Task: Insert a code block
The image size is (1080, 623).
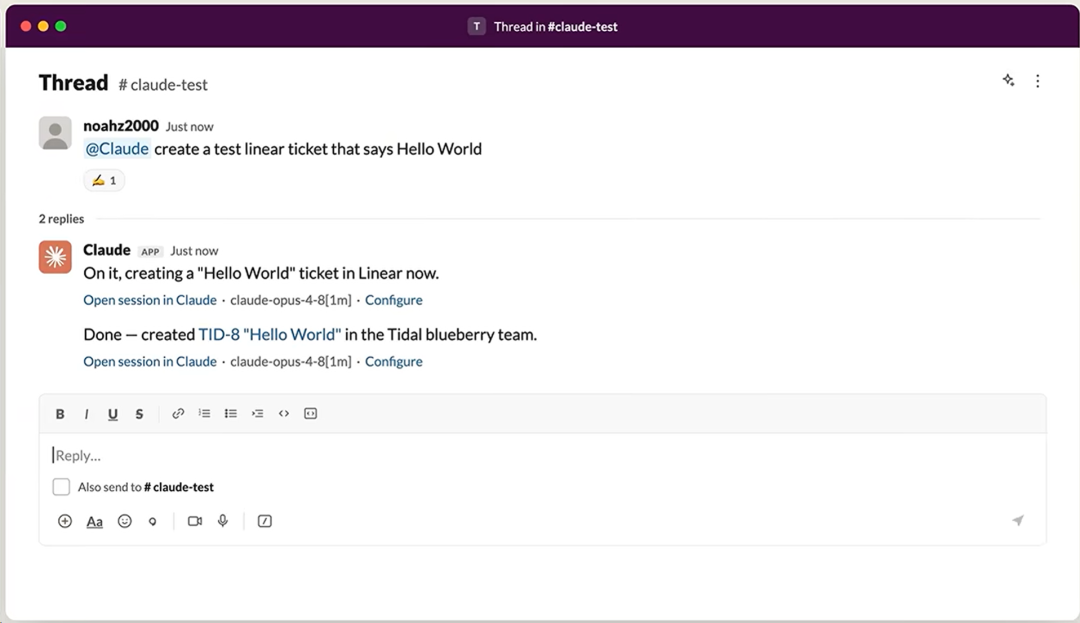Action: [x=311, y=413]
